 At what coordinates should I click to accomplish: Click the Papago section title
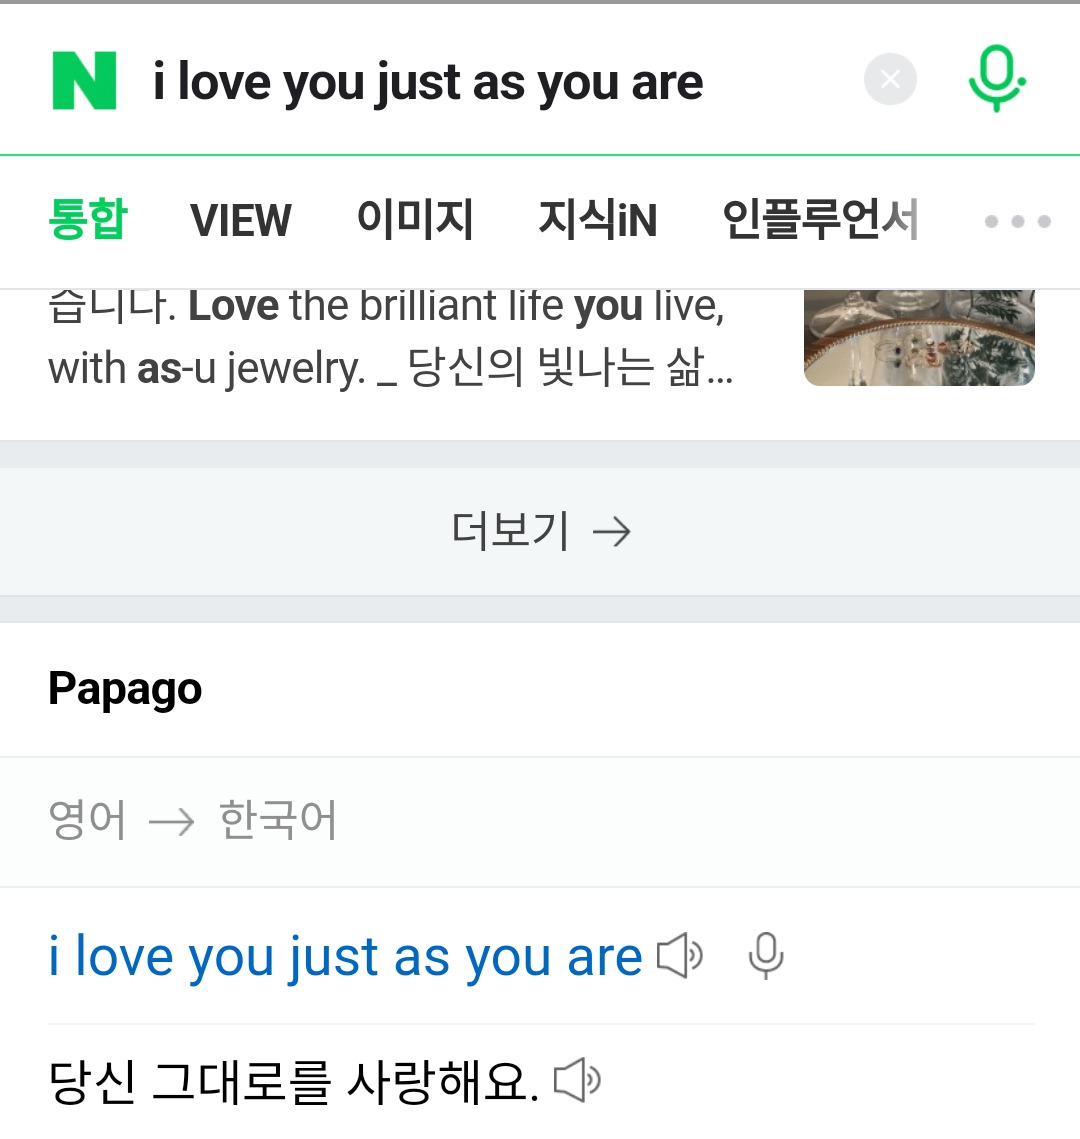pos(125,689)
